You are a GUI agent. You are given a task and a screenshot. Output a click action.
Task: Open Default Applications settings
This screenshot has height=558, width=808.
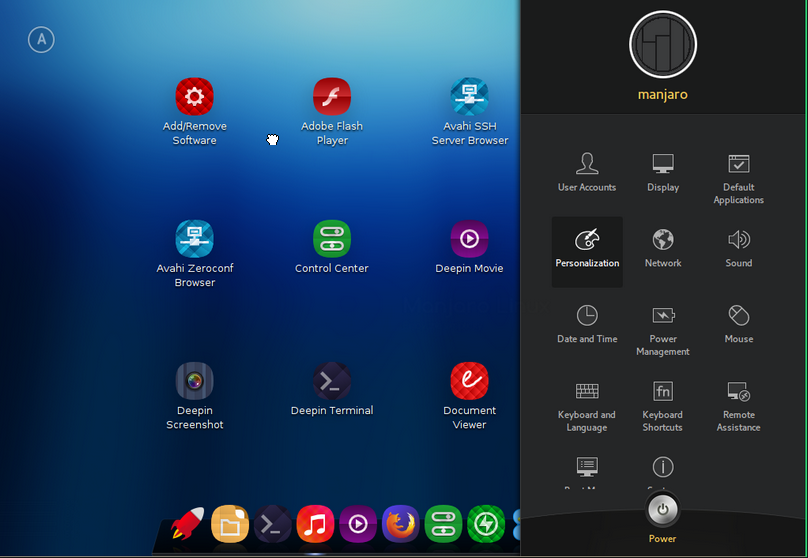738,179
